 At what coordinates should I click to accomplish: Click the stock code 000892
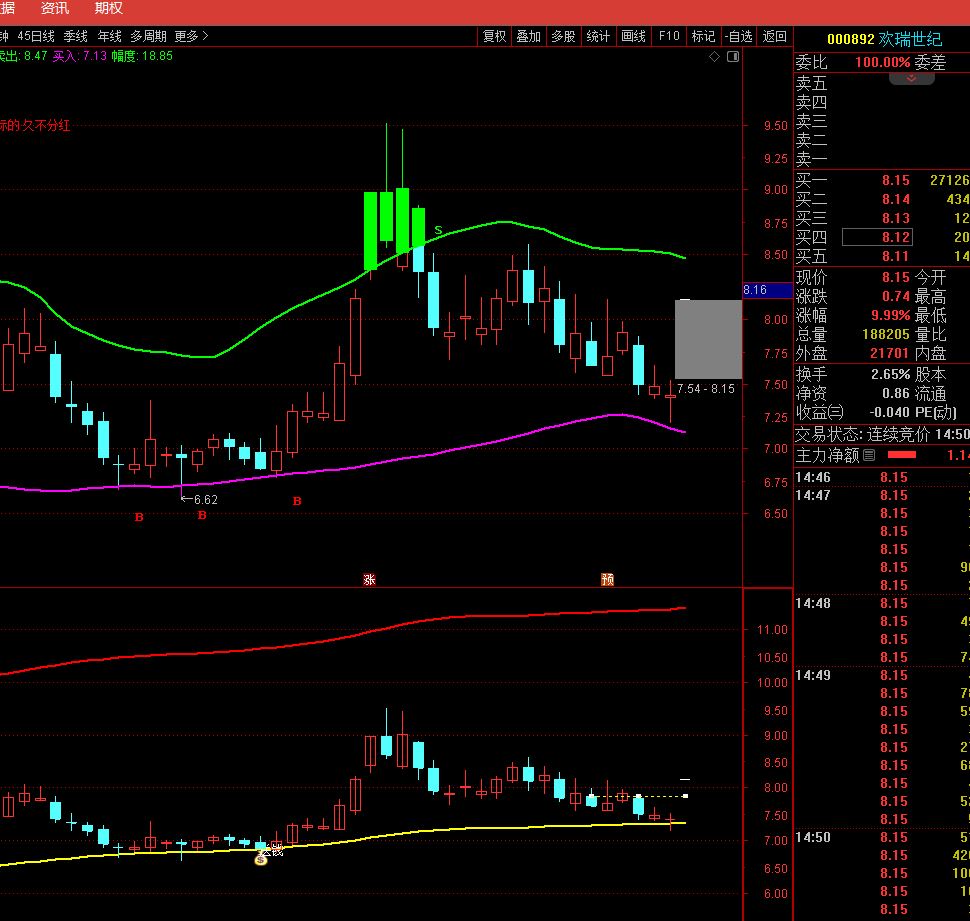(x=851, y=40)
